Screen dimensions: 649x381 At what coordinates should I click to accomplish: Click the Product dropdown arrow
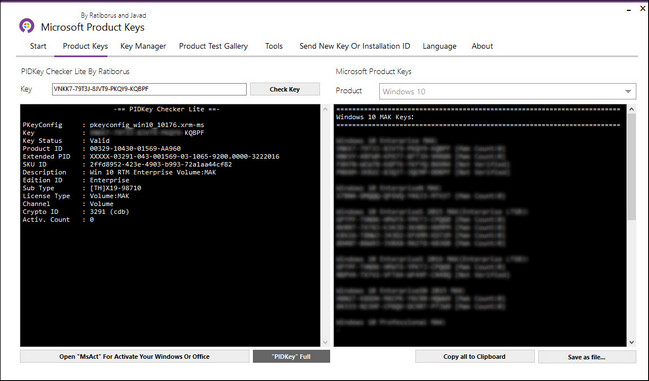click(628, 91)
